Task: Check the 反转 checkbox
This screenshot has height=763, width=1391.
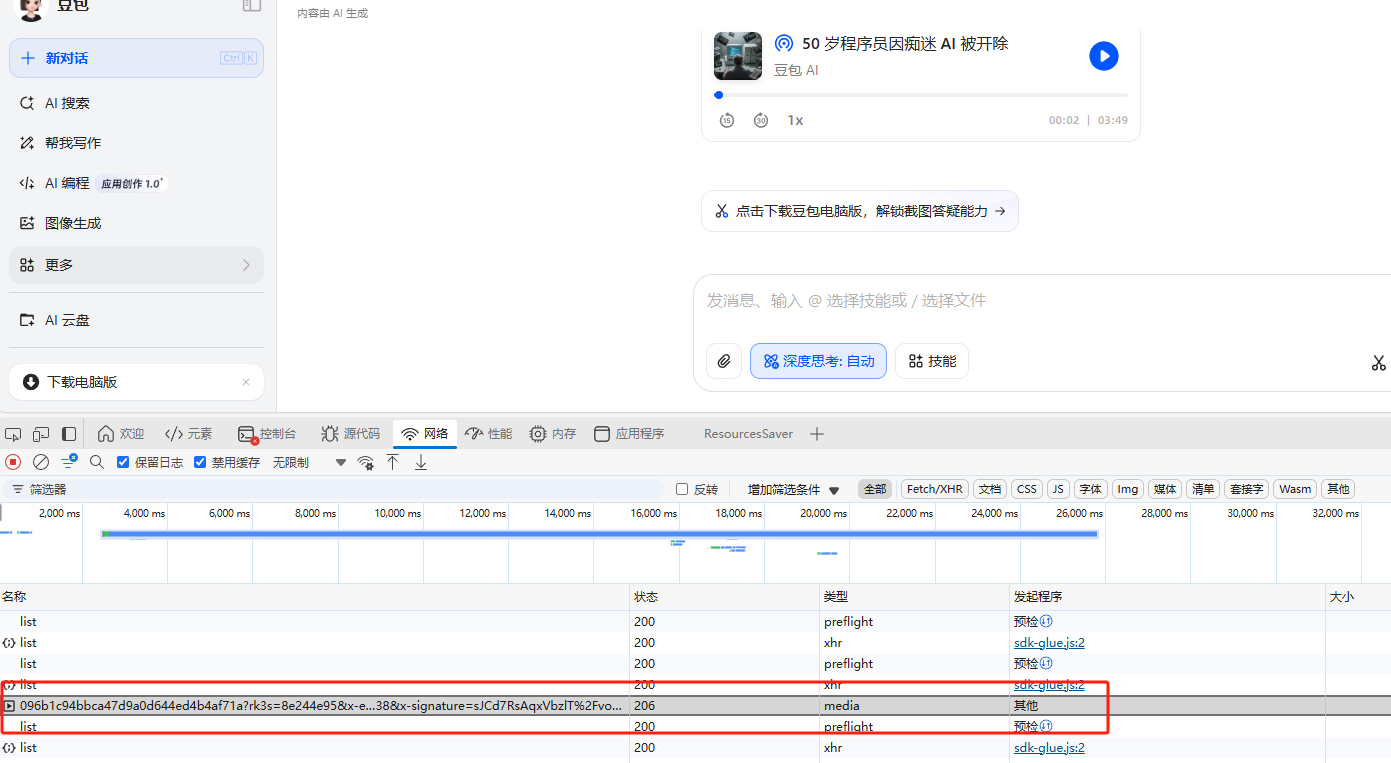Action: [x=682, y=489]
